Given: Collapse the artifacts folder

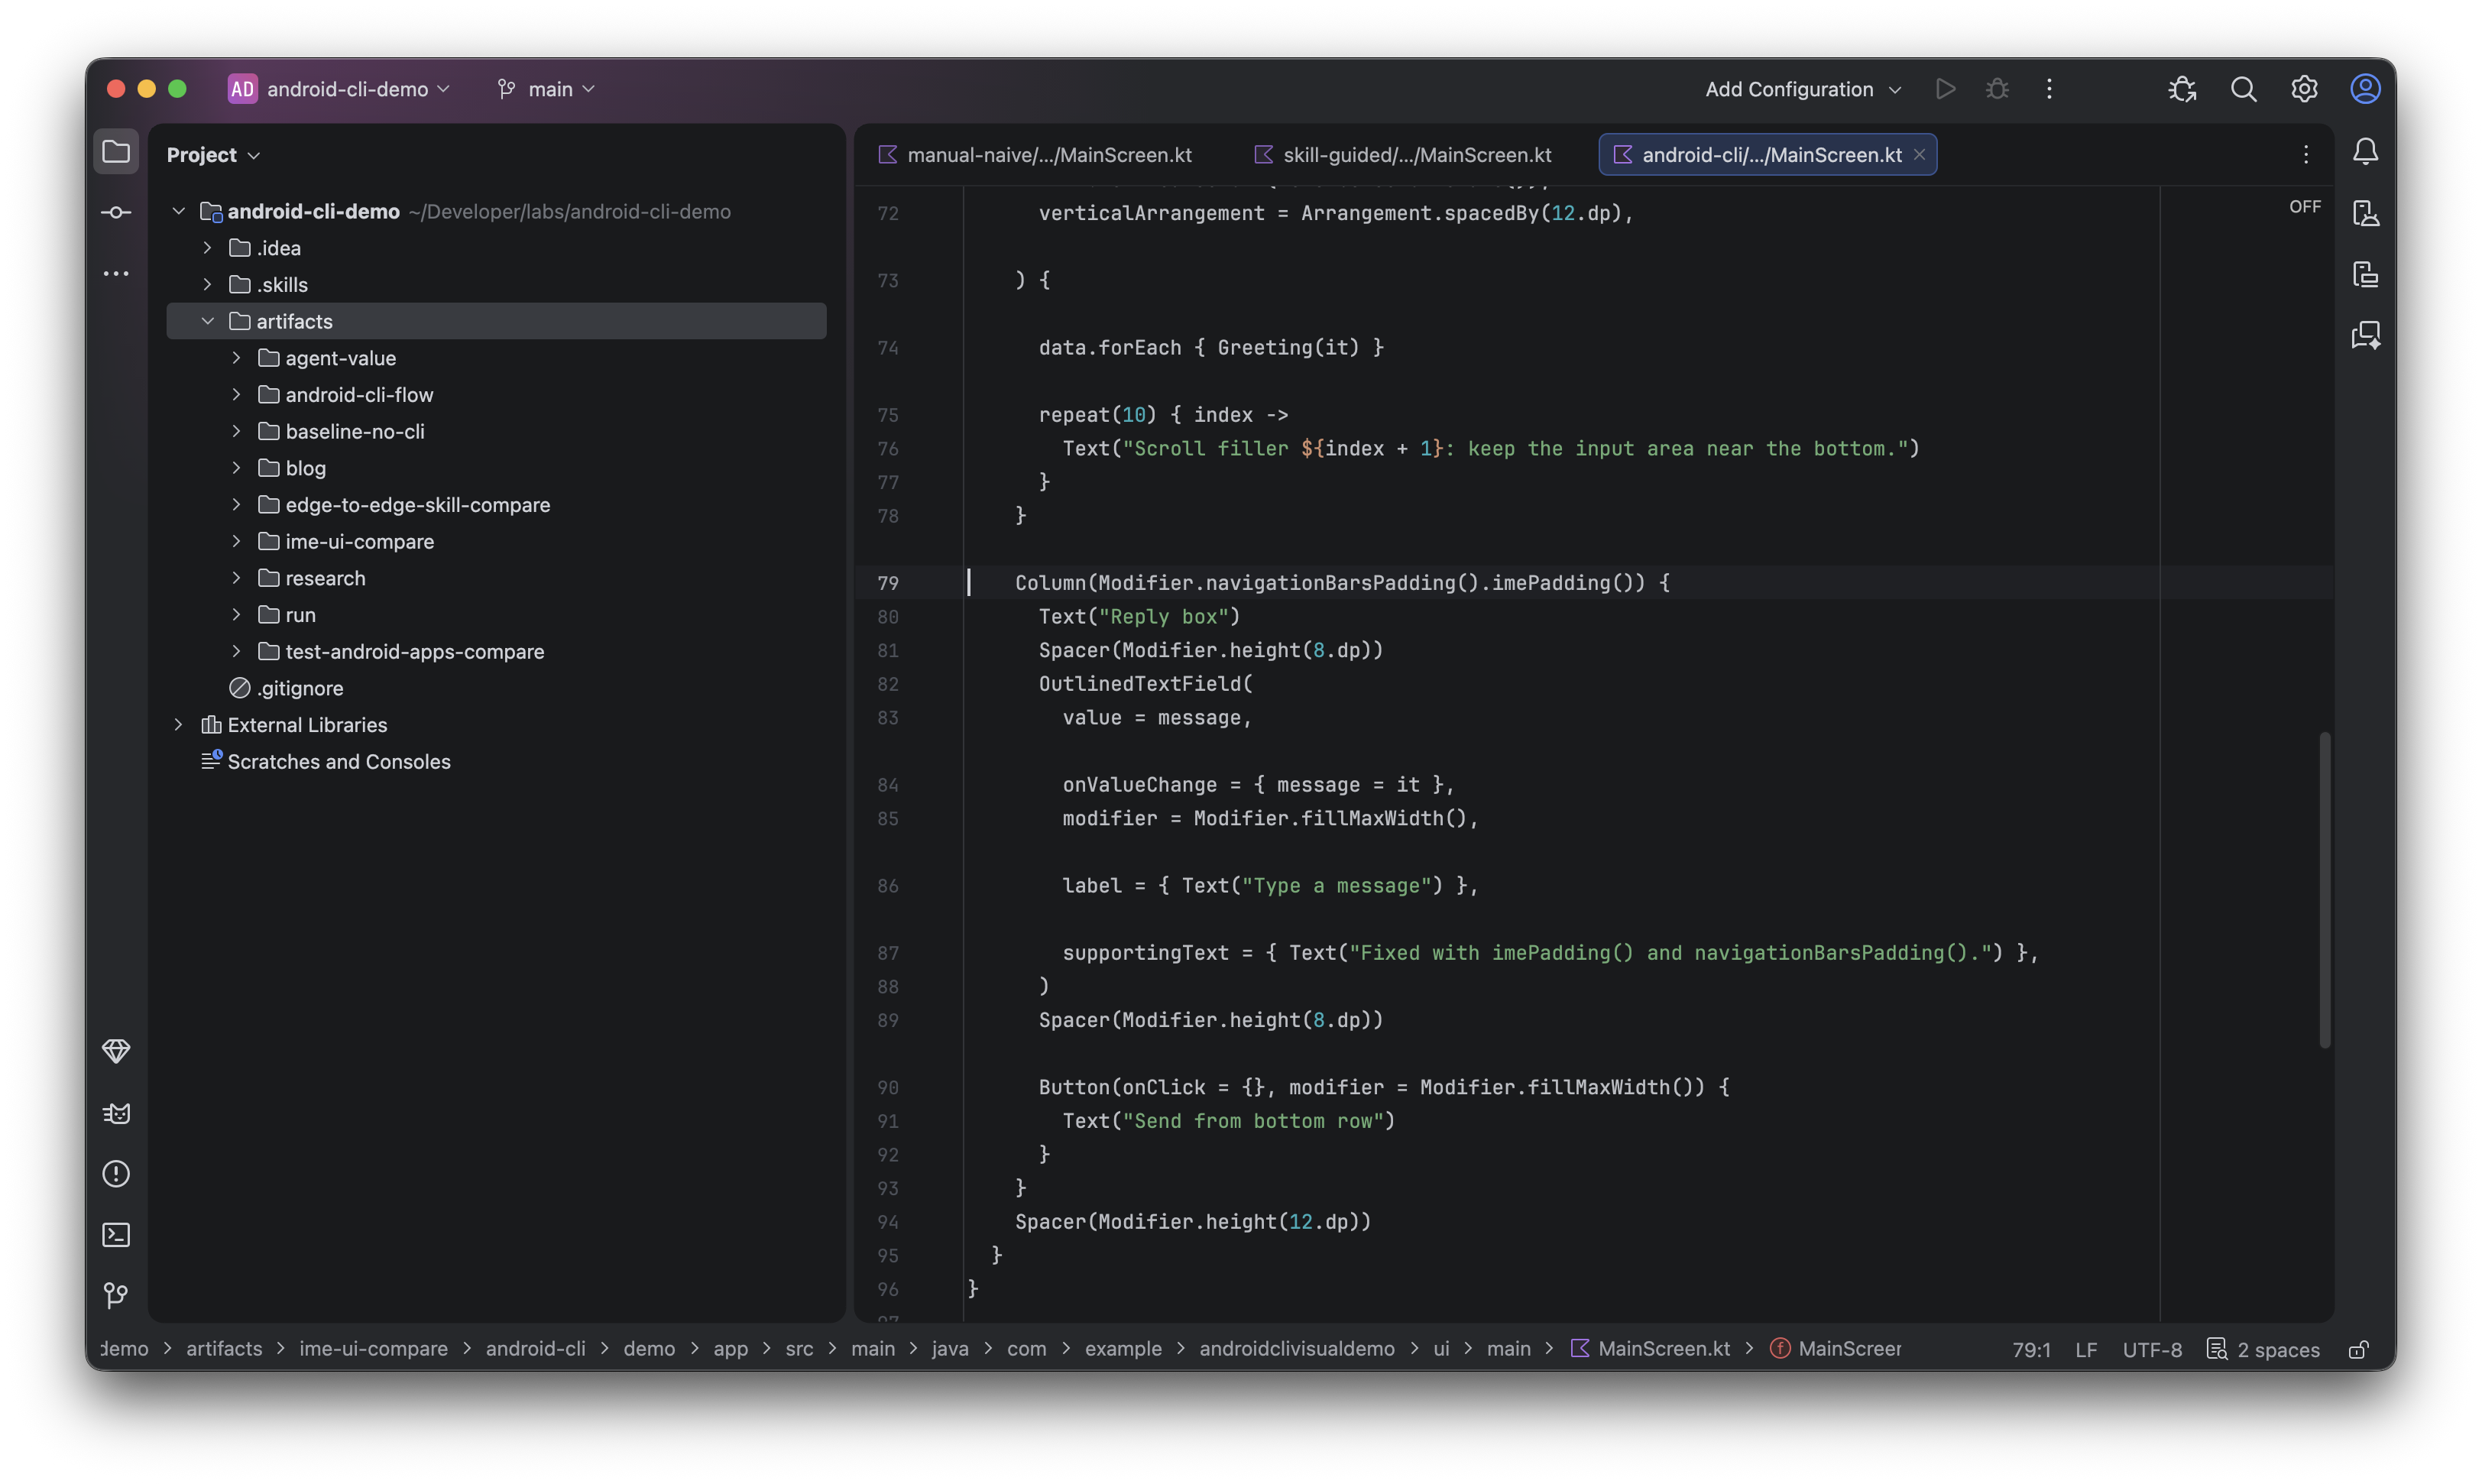Looking at the screenshot, I should point(208,321).
